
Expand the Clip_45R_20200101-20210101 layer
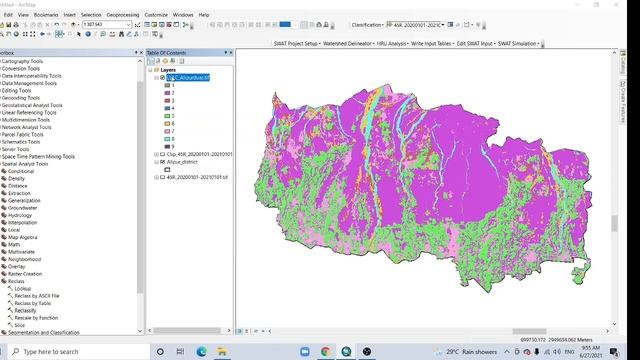(x=156, y=154)
